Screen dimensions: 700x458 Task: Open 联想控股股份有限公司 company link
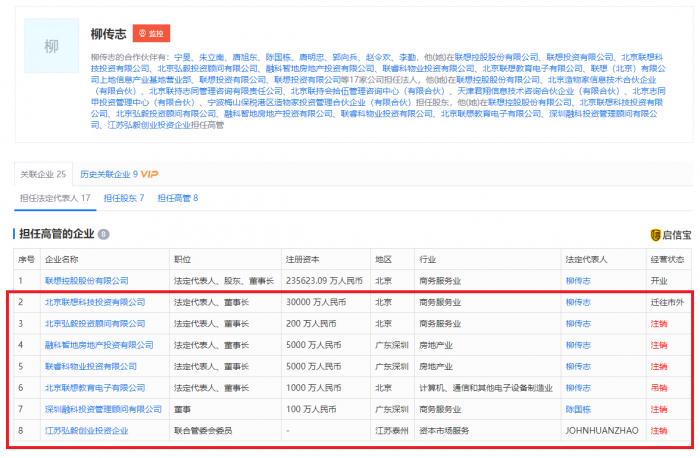[87, 281]
